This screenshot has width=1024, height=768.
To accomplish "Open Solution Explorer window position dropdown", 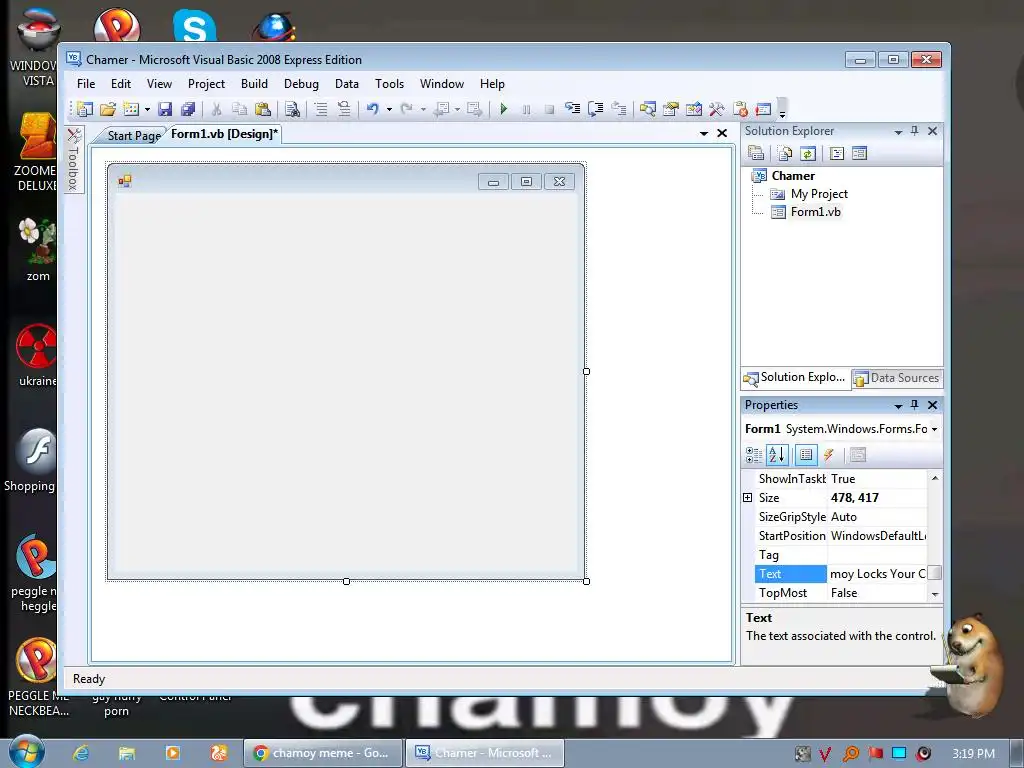I will [x=898, y=132].
